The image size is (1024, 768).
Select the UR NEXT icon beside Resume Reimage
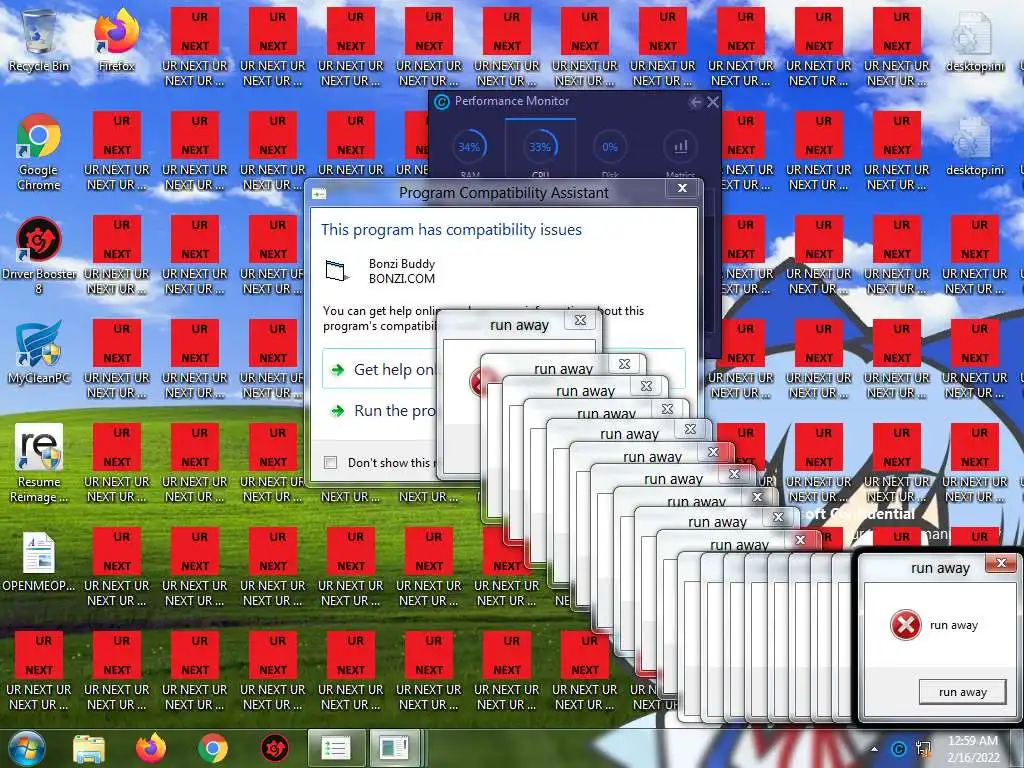[x=117, y=464]
